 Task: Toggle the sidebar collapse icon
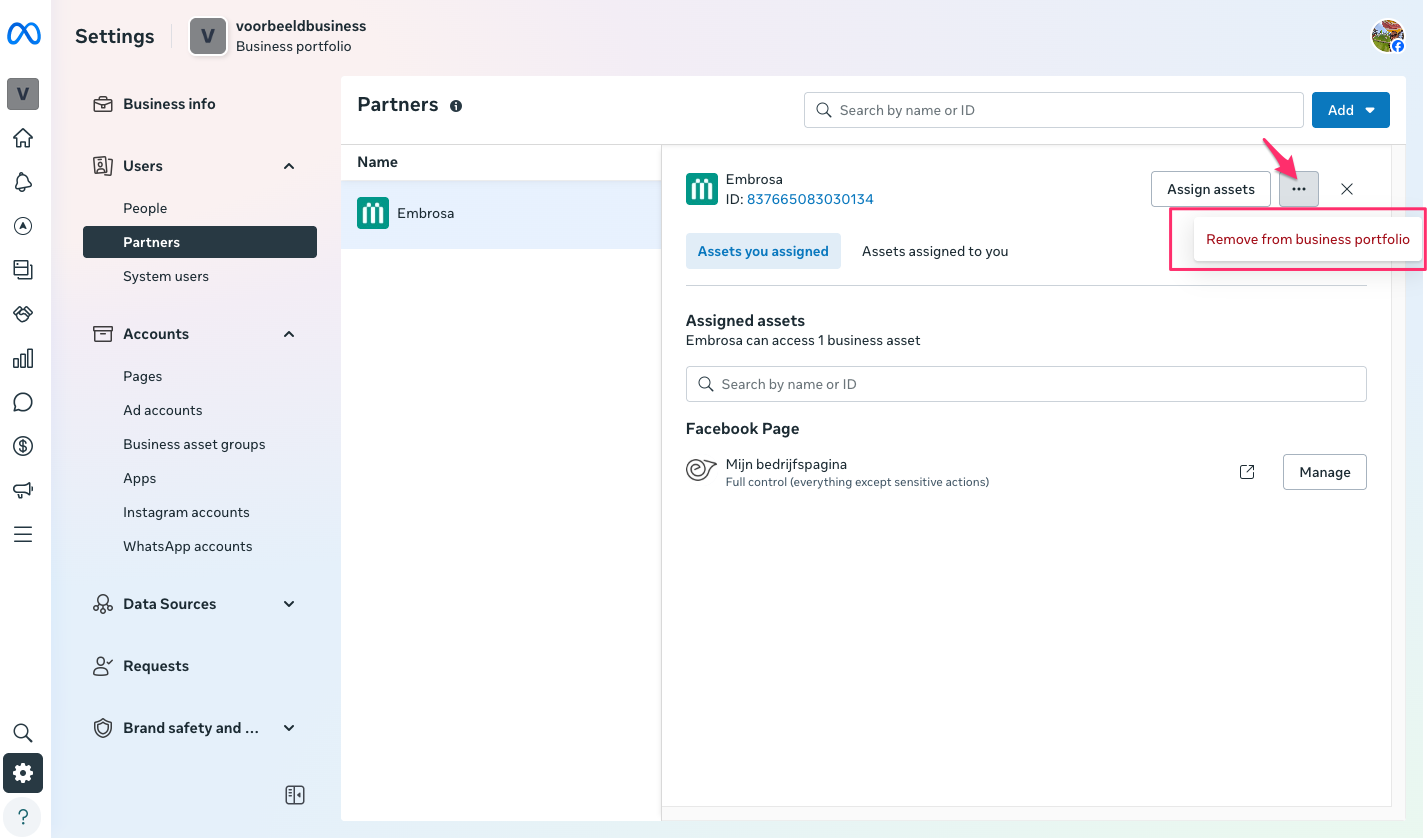[294, 795]
